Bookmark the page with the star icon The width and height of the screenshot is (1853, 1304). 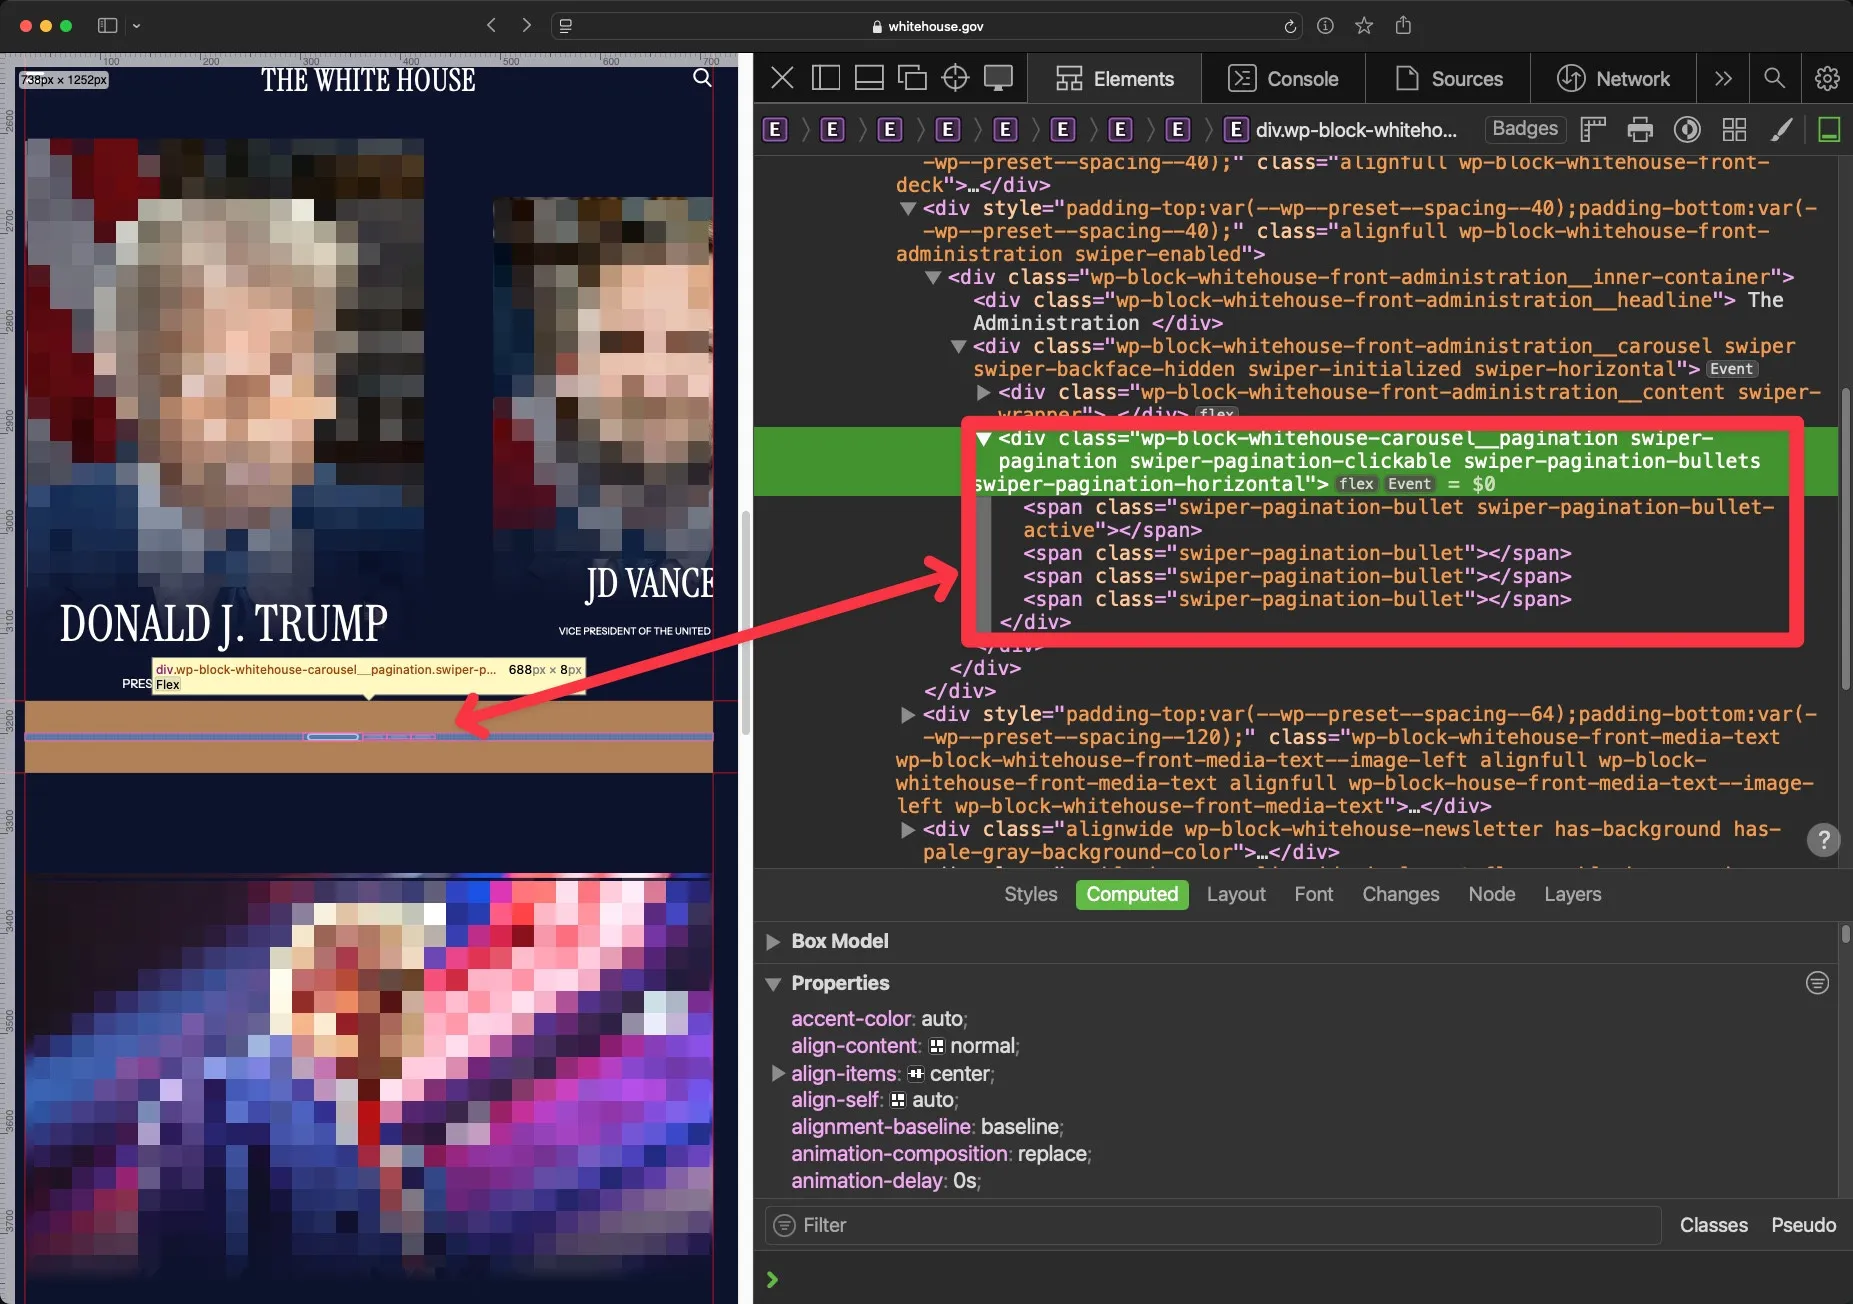tap(1364, 26)
